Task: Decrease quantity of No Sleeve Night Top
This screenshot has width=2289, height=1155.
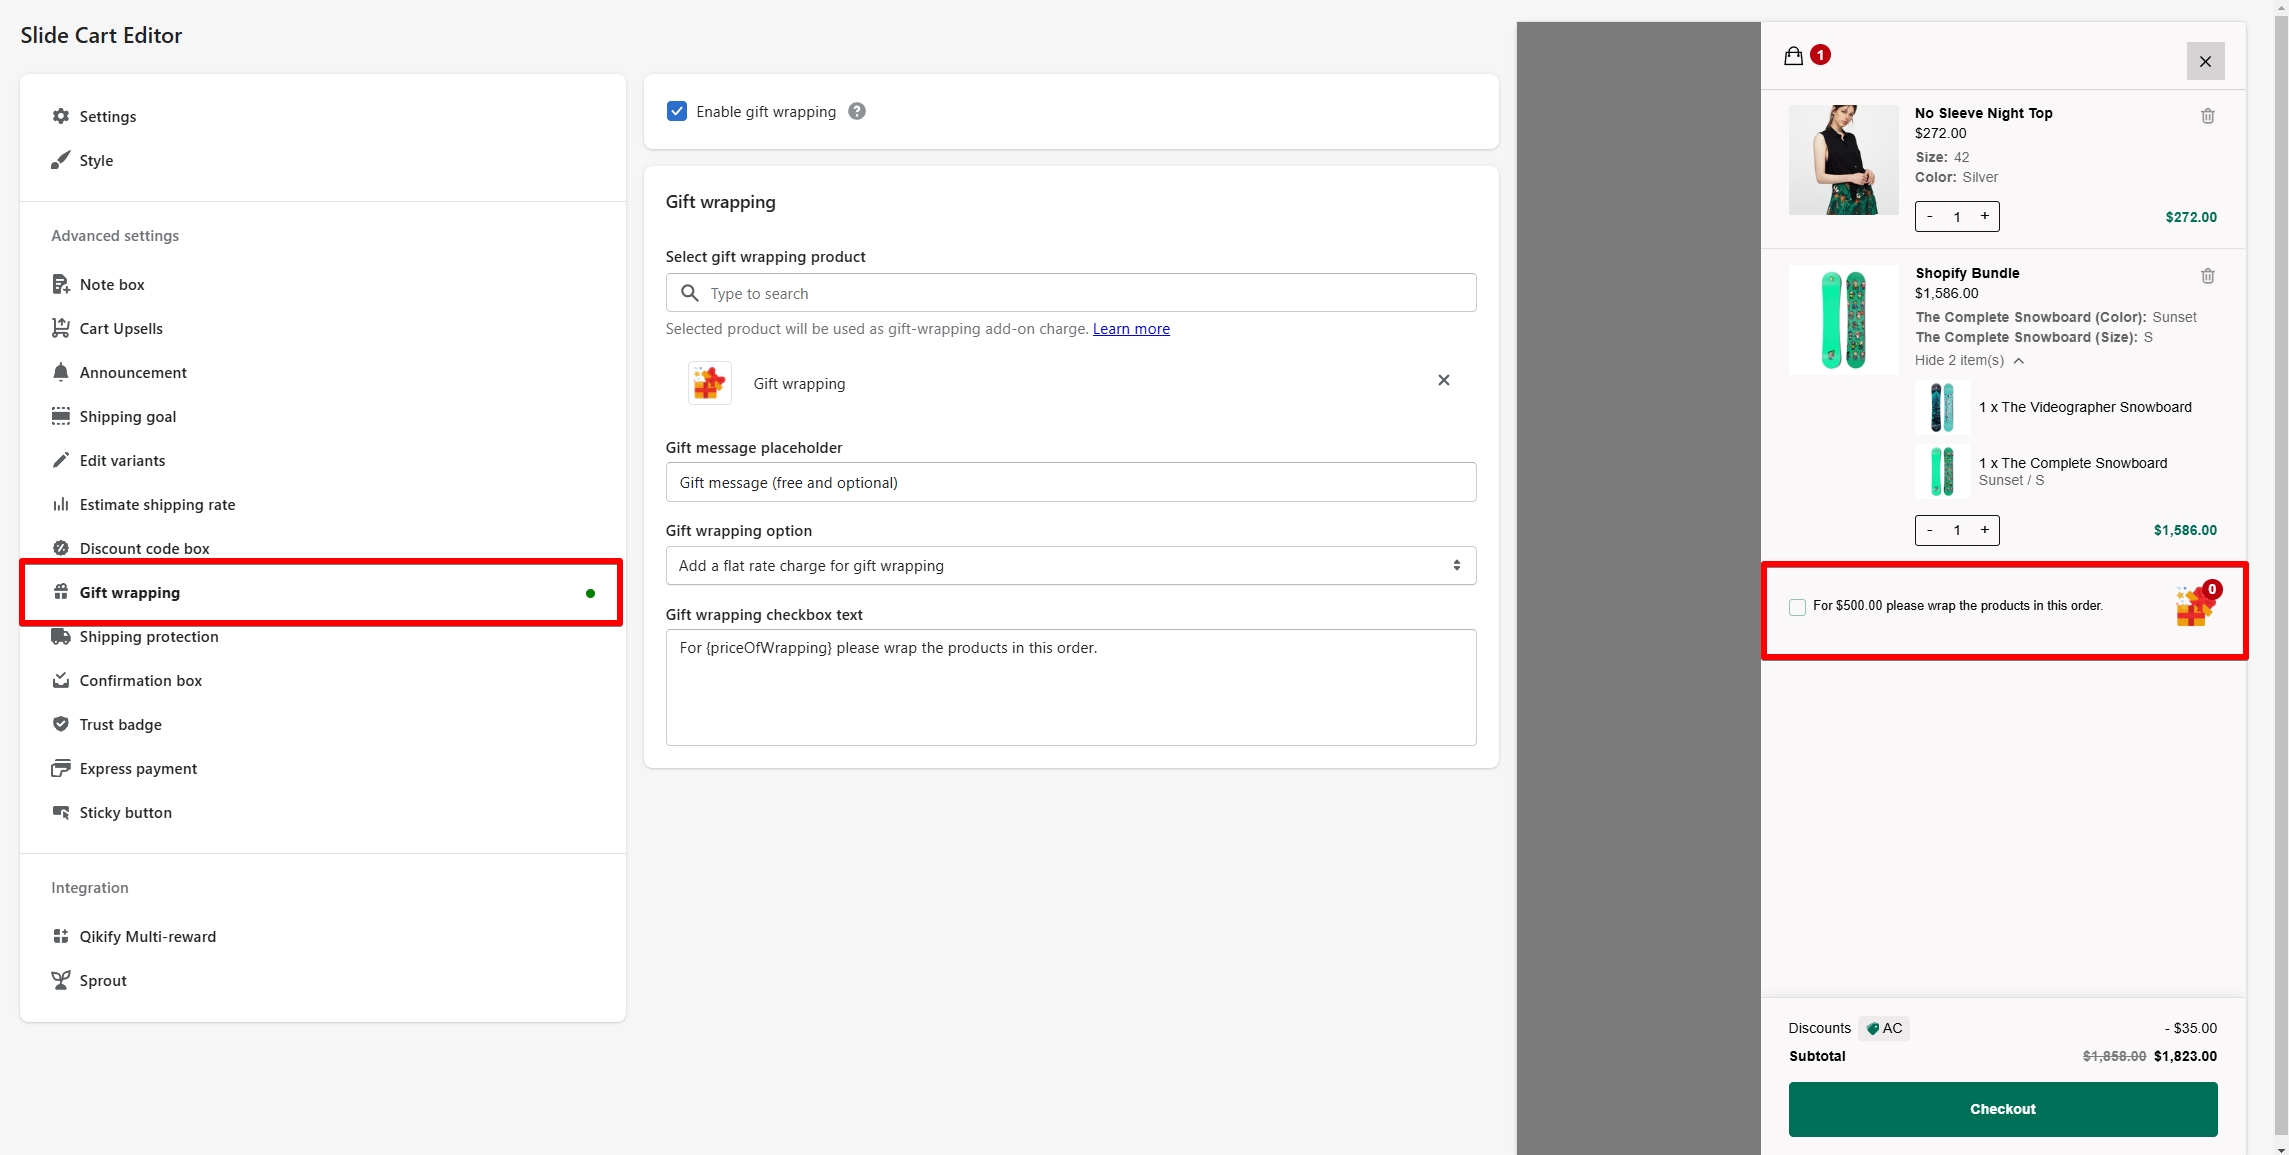Action: pyautogui.click(x=1930, y=216)
